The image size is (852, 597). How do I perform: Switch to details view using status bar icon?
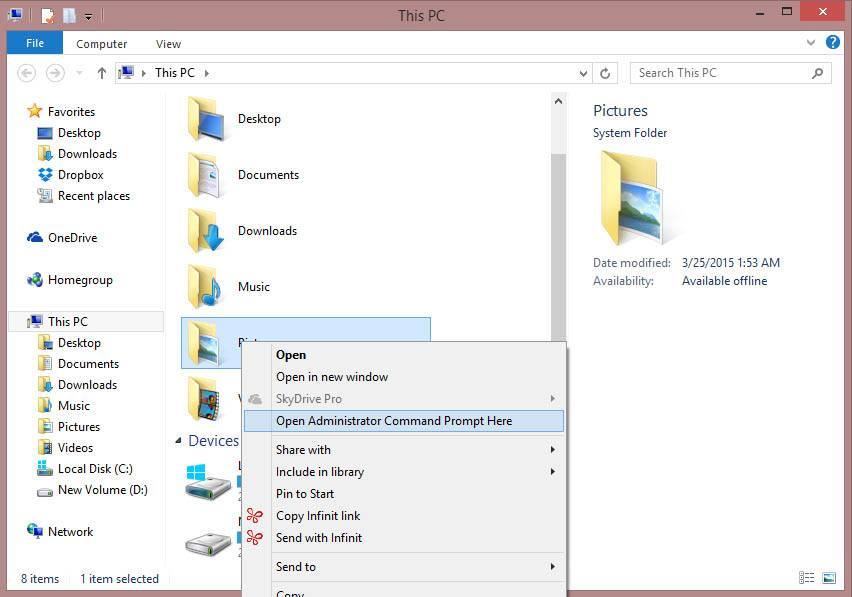(806, 578)
